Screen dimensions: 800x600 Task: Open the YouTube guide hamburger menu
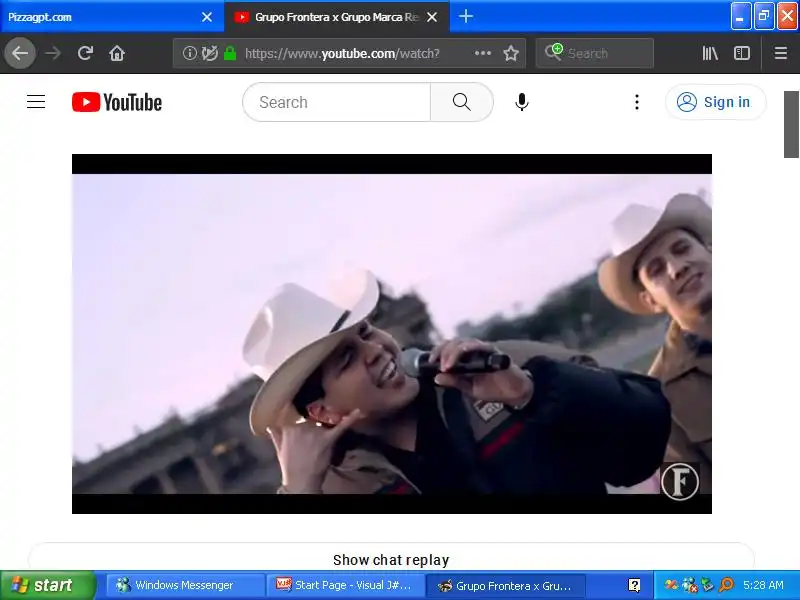[36, 102]
